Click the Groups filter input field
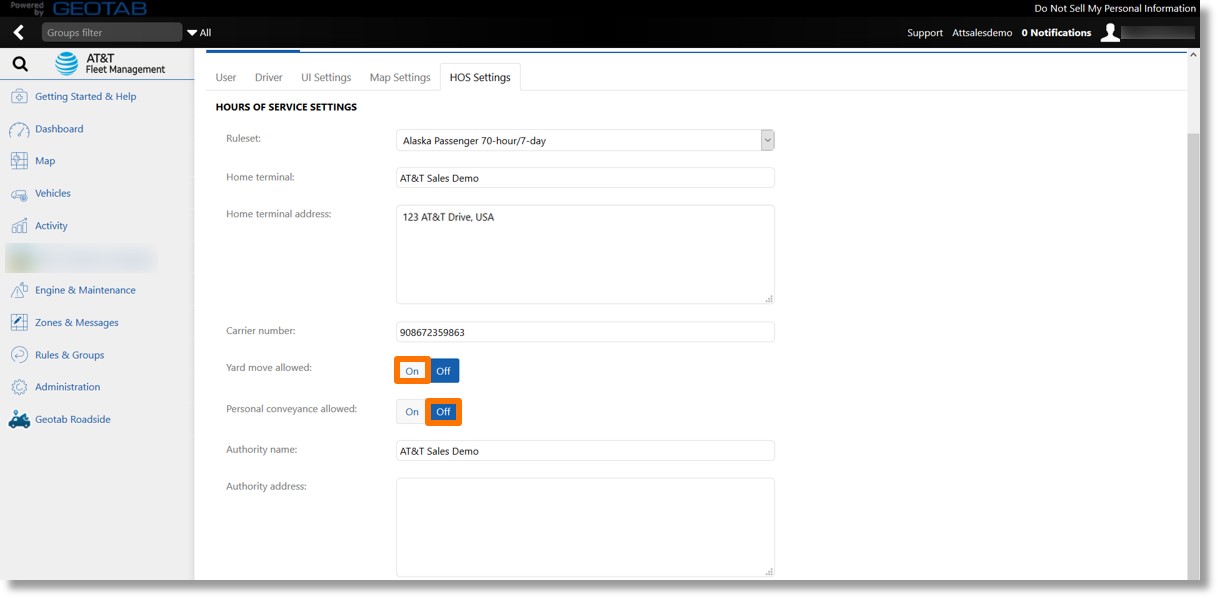 (112, 33)
